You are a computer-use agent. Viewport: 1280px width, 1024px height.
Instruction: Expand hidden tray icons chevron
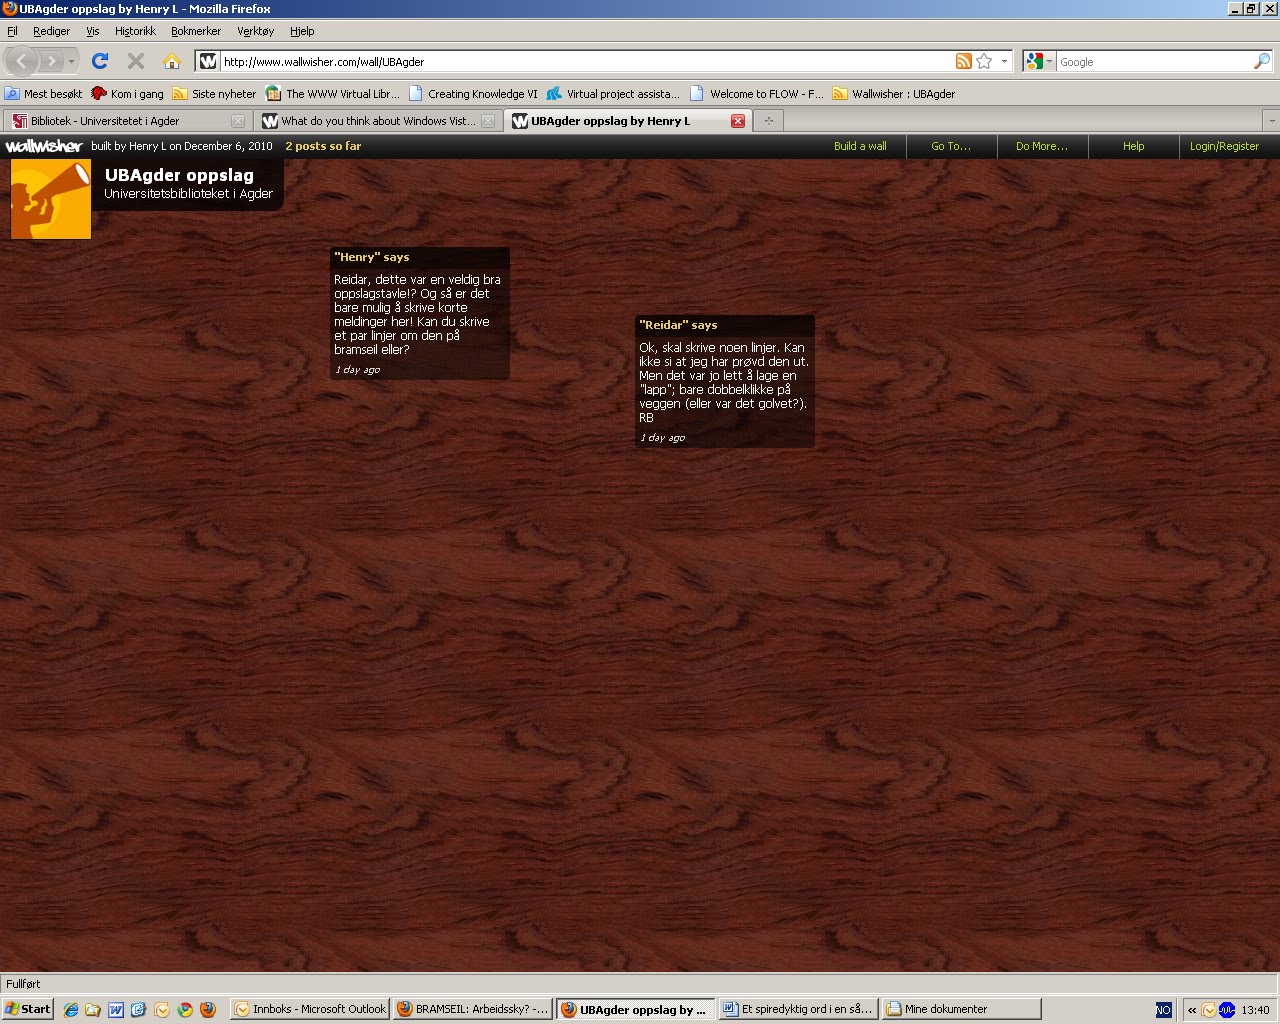pyautogui.click(x=1192, y=1010)
